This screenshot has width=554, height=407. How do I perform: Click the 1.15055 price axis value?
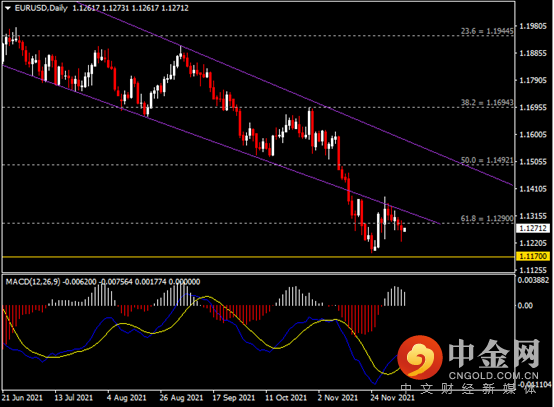pos(533,162)
